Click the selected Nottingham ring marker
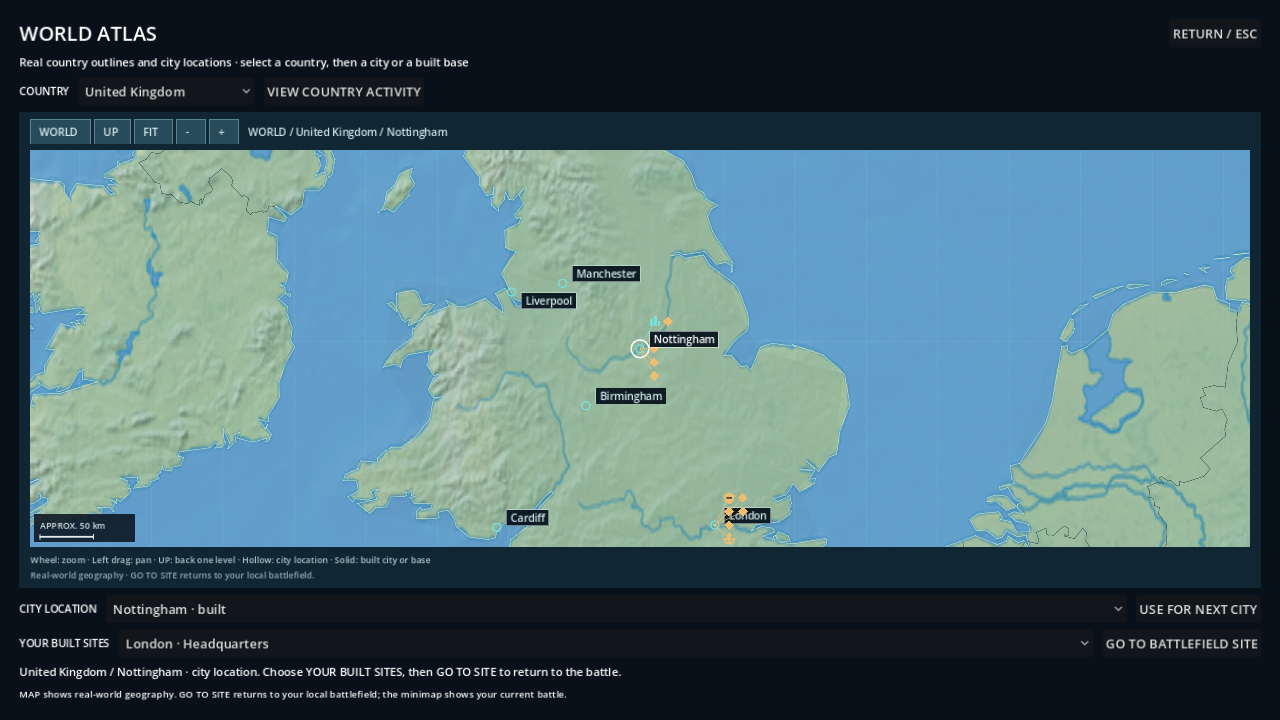 (x=640, y=348)
